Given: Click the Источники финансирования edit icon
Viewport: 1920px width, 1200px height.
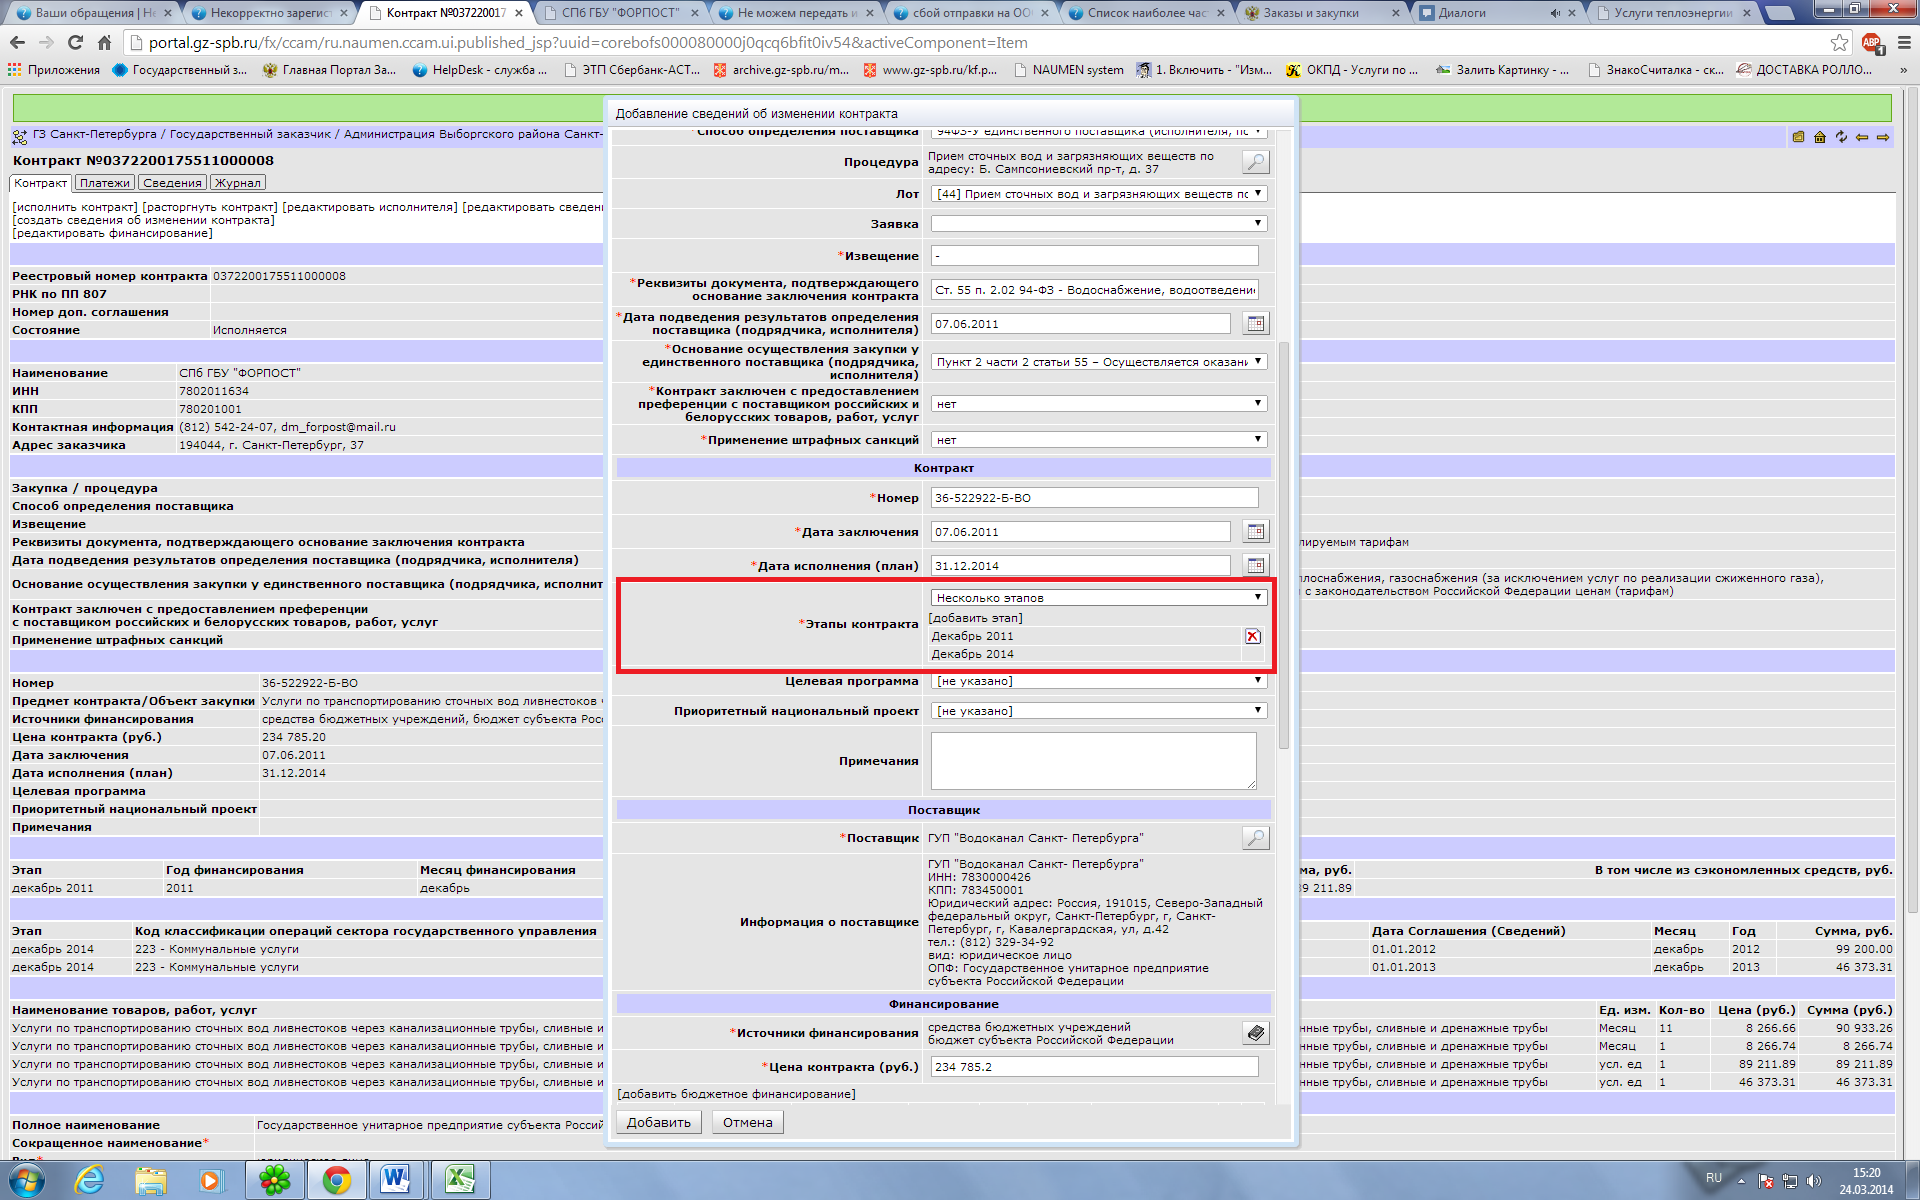Looking at the screenshot, I should click(x=1255, y=1033).
